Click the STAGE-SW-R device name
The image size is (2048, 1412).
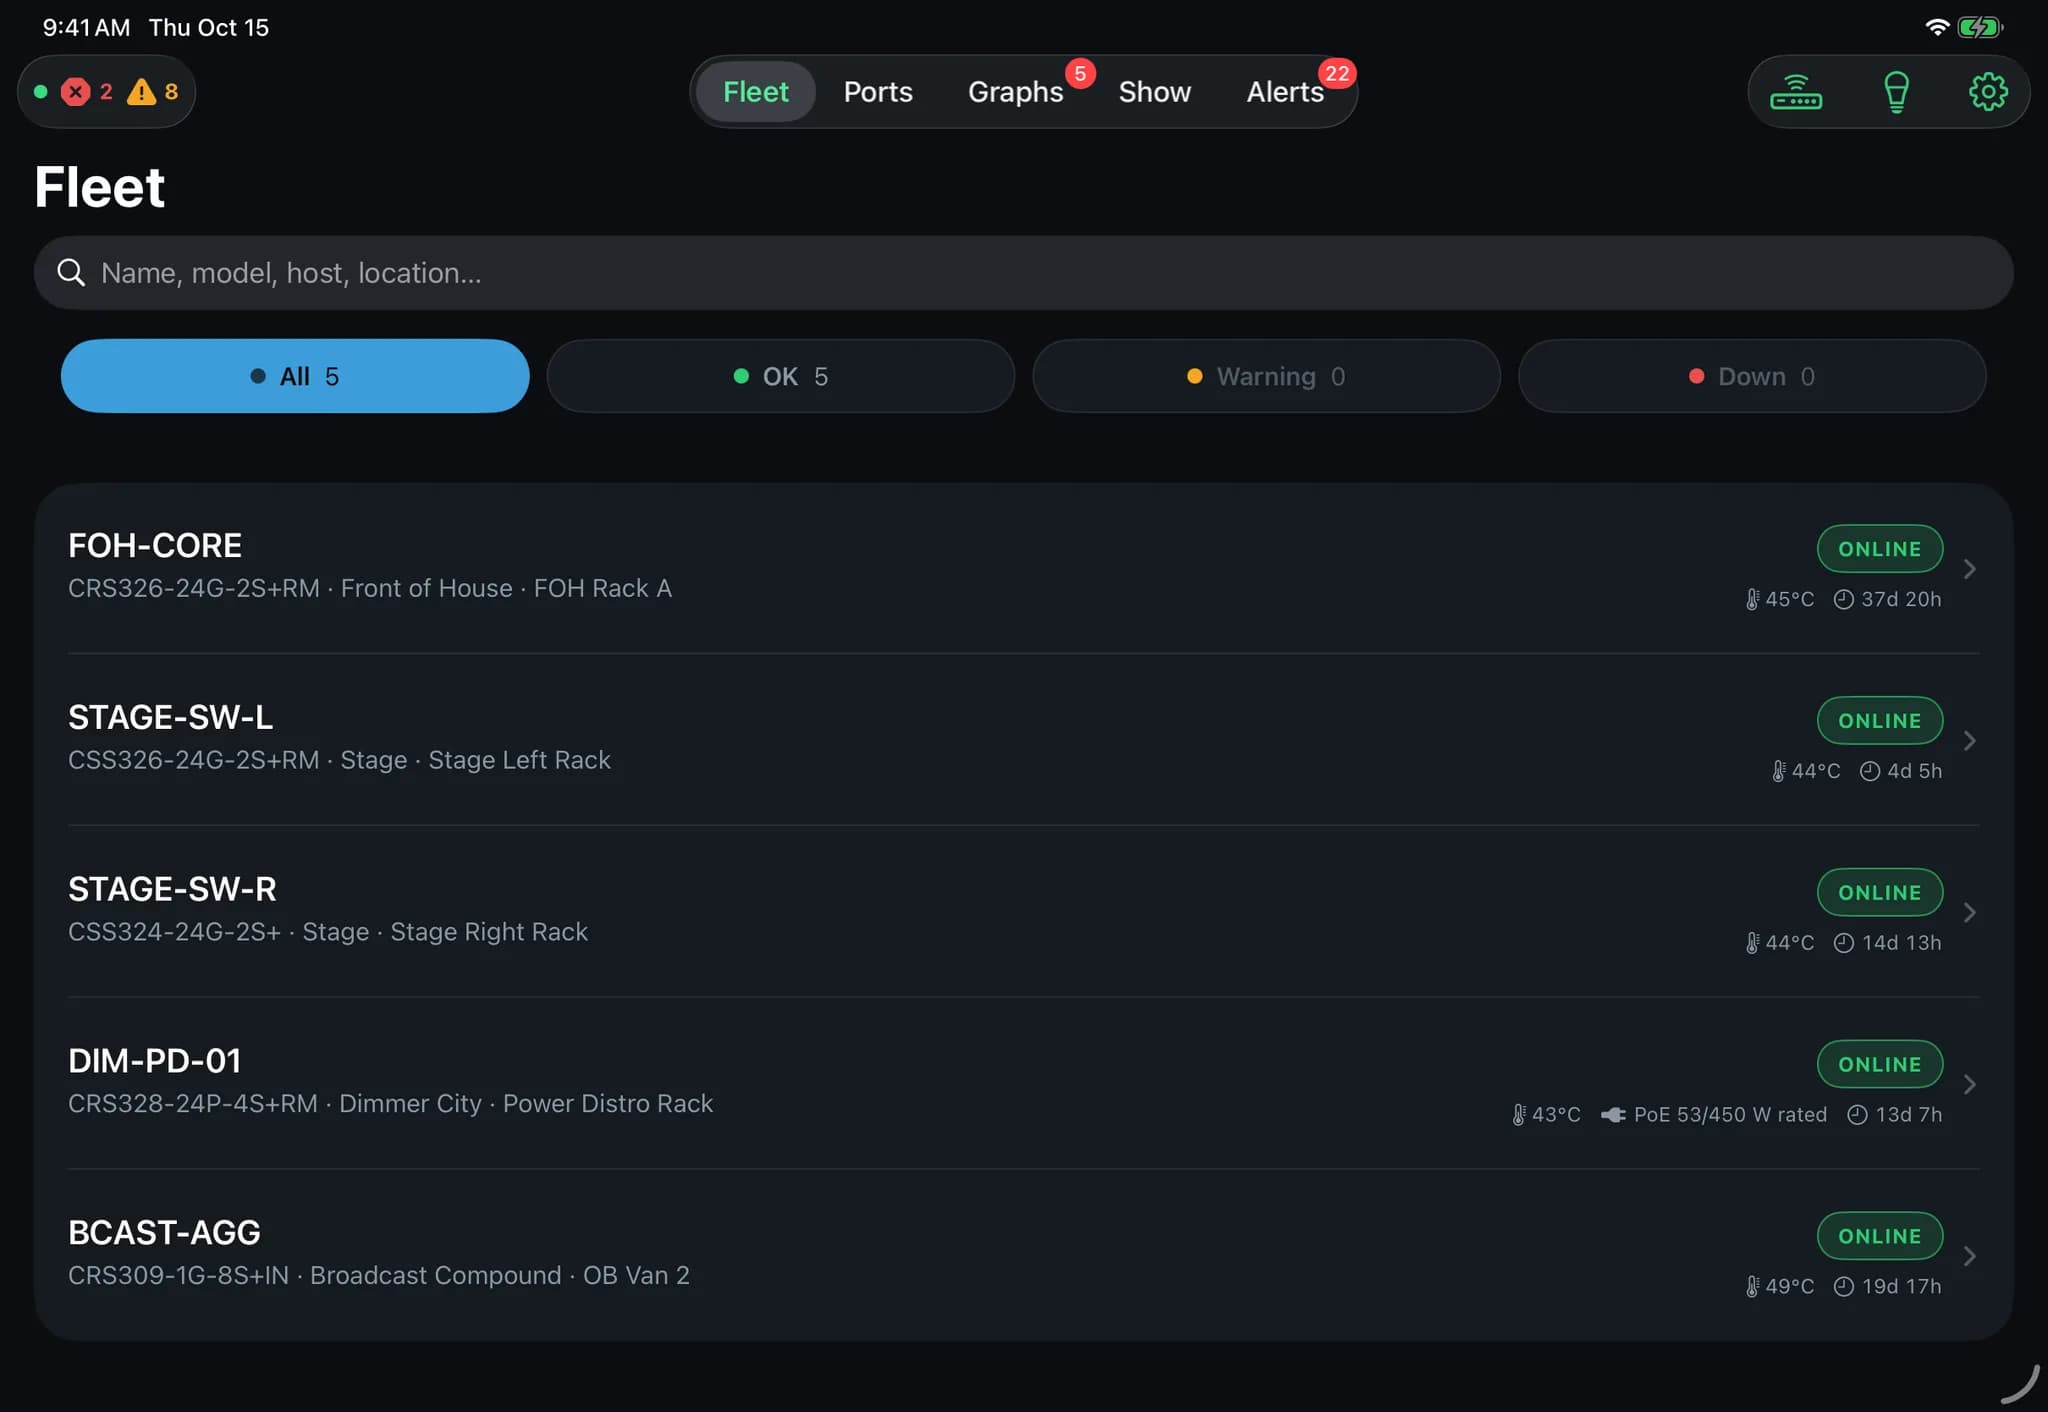coord(172,889)
